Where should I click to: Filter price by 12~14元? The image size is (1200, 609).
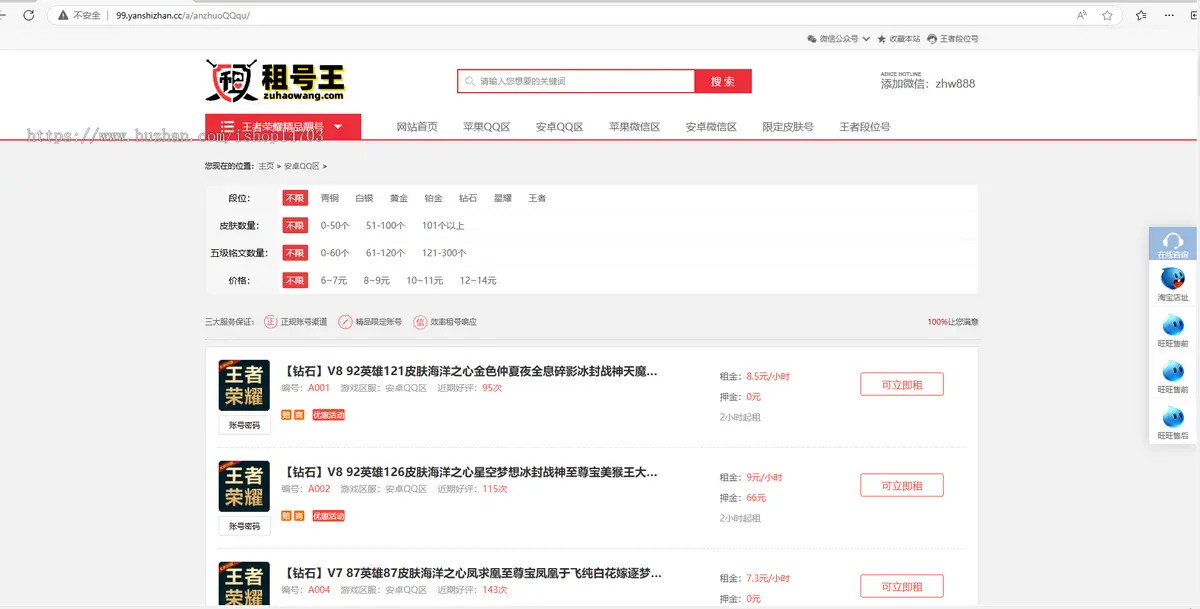tap(478, 280)
